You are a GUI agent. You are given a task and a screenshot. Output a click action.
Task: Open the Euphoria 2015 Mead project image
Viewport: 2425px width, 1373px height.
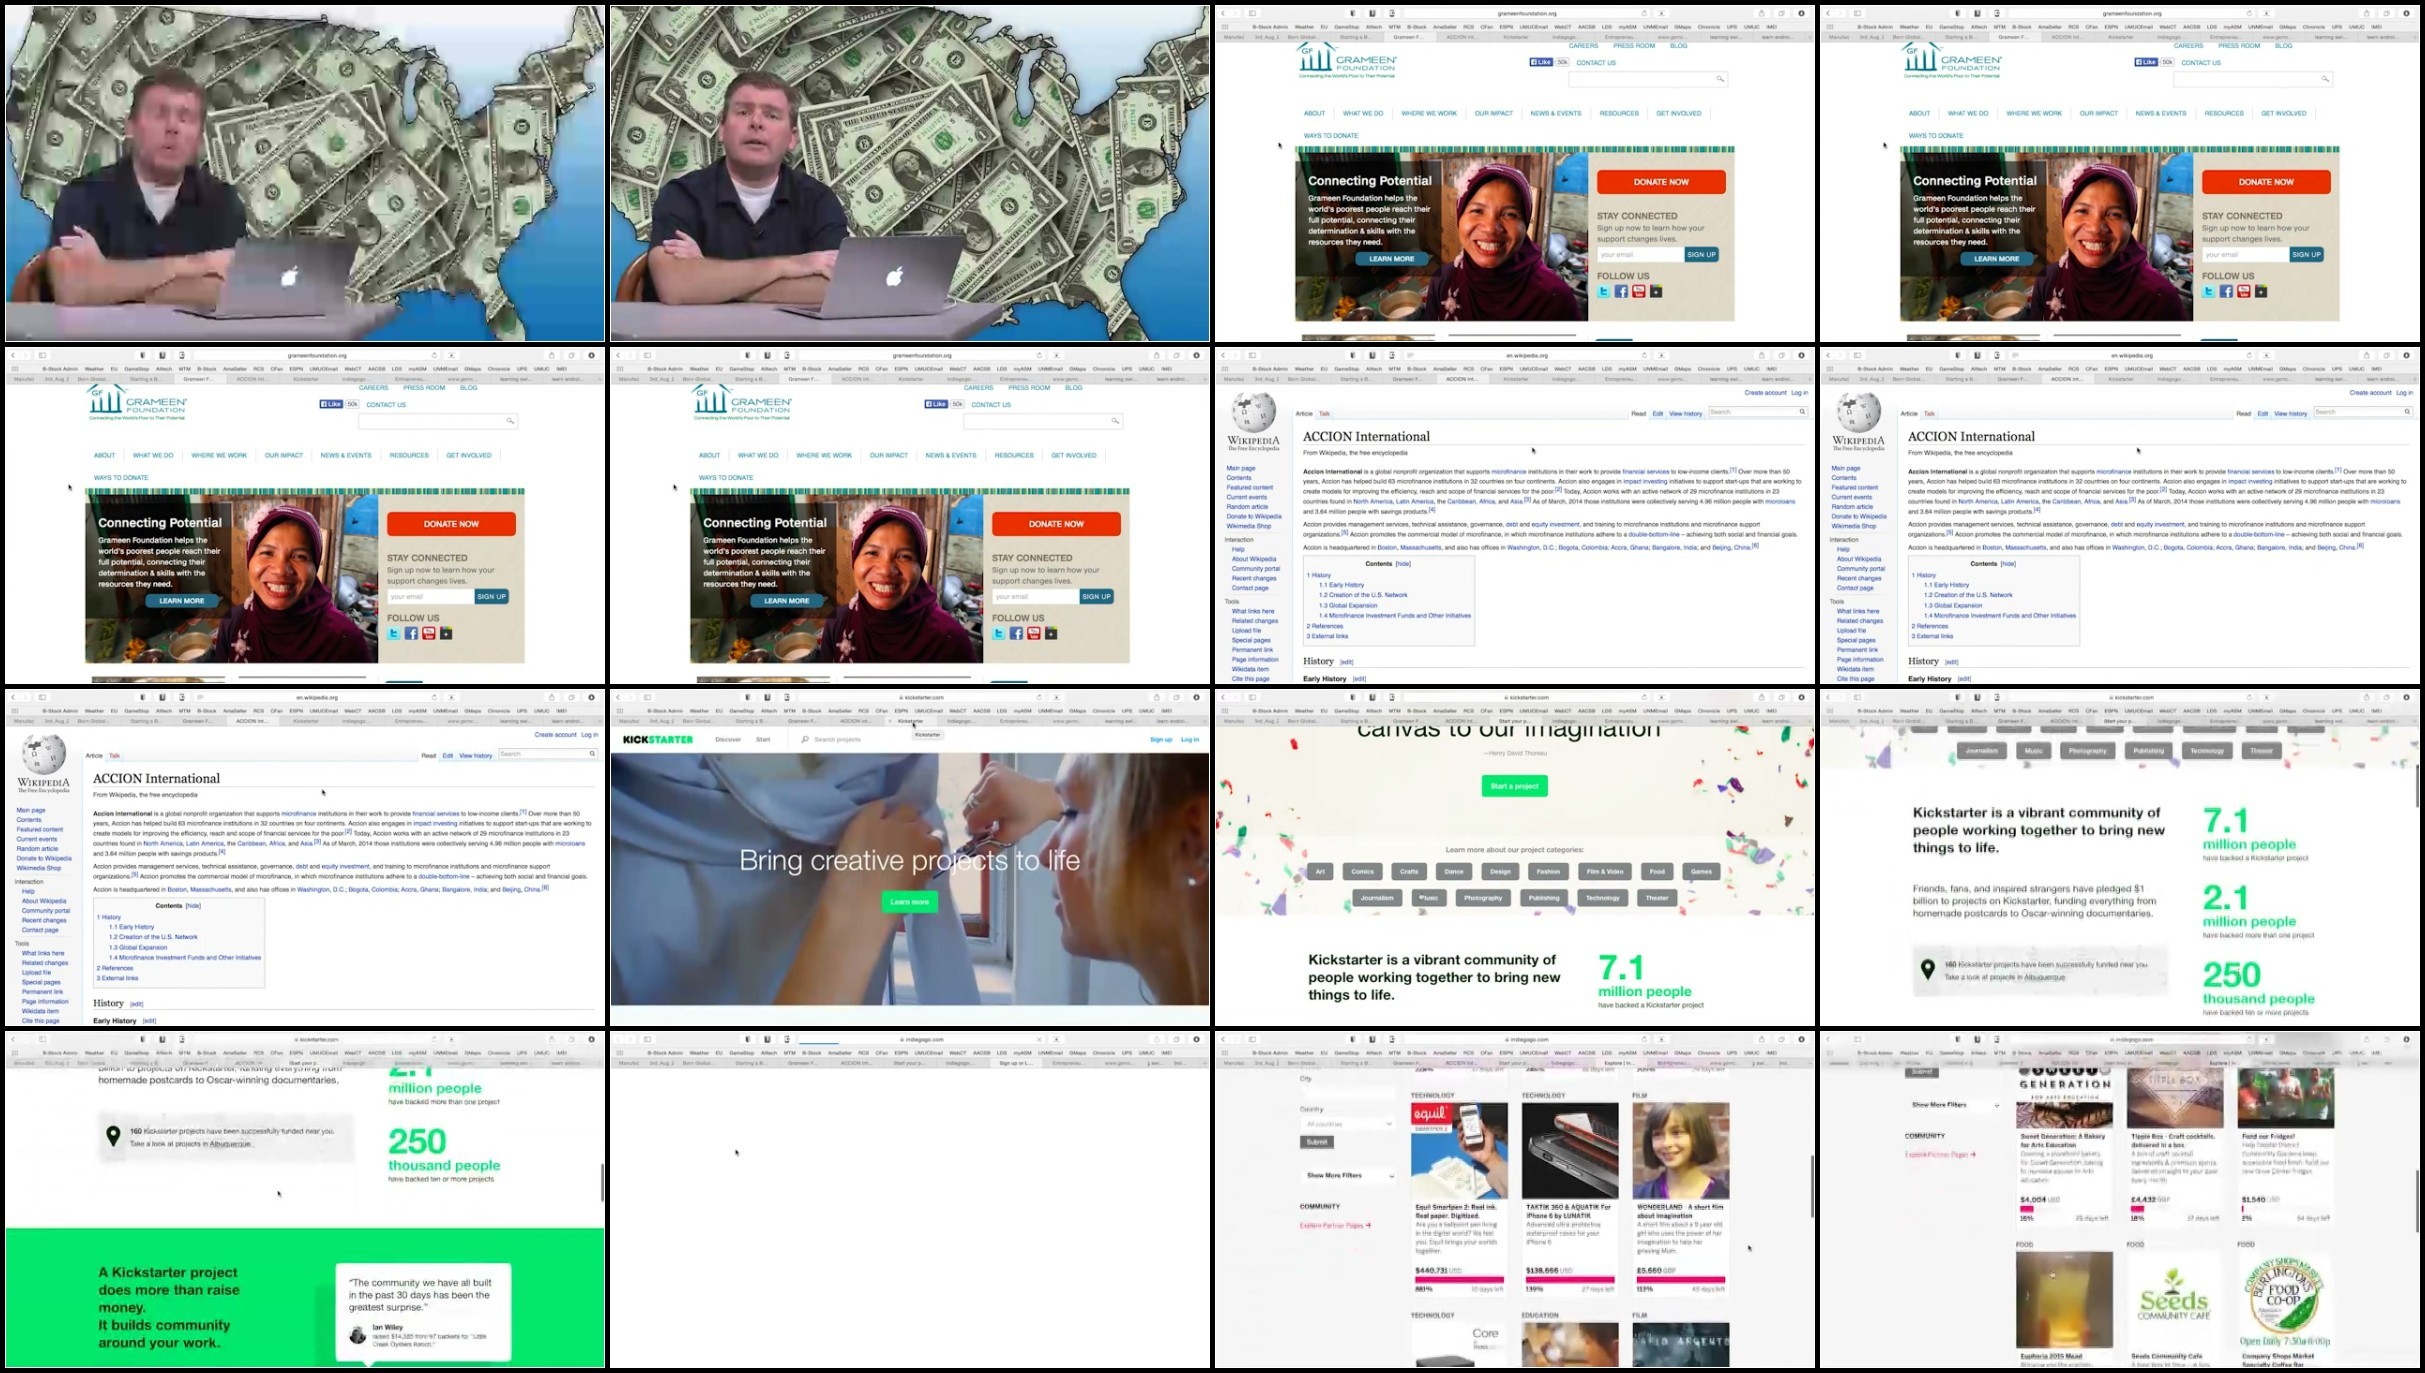[x=2063, y=1298]
